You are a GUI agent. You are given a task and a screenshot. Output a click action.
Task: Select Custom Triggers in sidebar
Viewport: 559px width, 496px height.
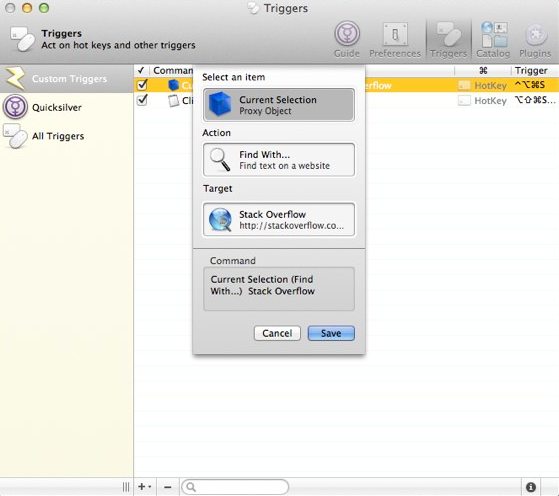click(66, 79)
